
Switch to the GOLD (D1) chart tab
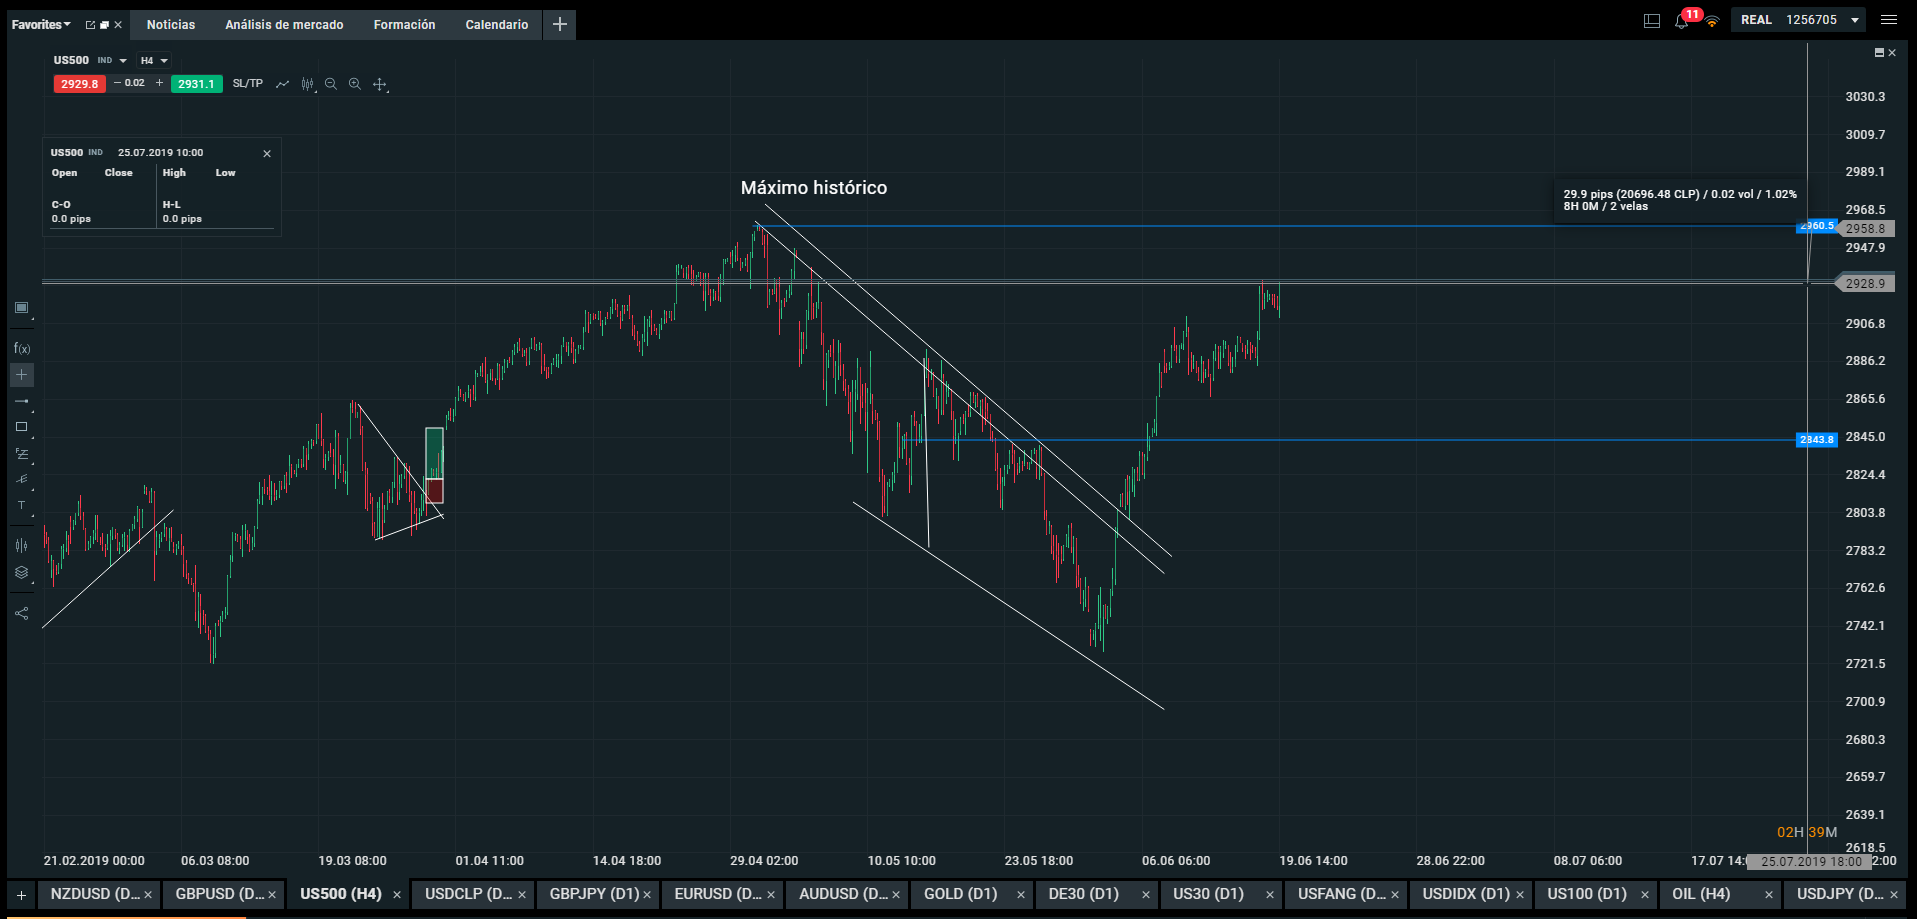pos(961,894)
